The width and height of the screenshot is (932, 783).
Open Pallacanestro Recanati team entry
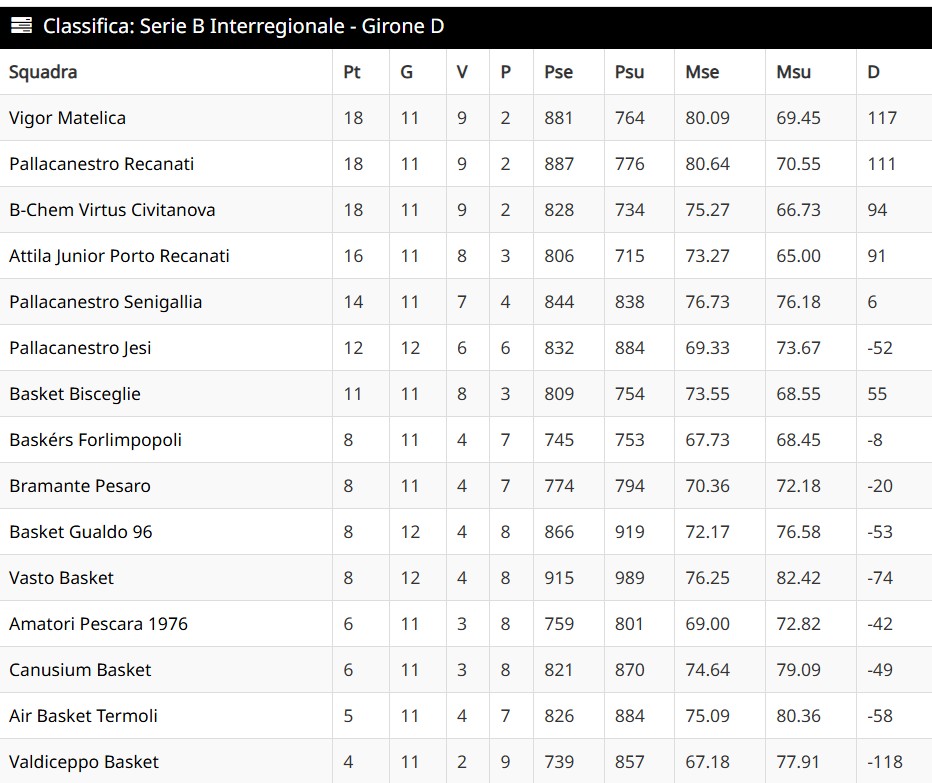pyautogui.click(x=101, y=164)
